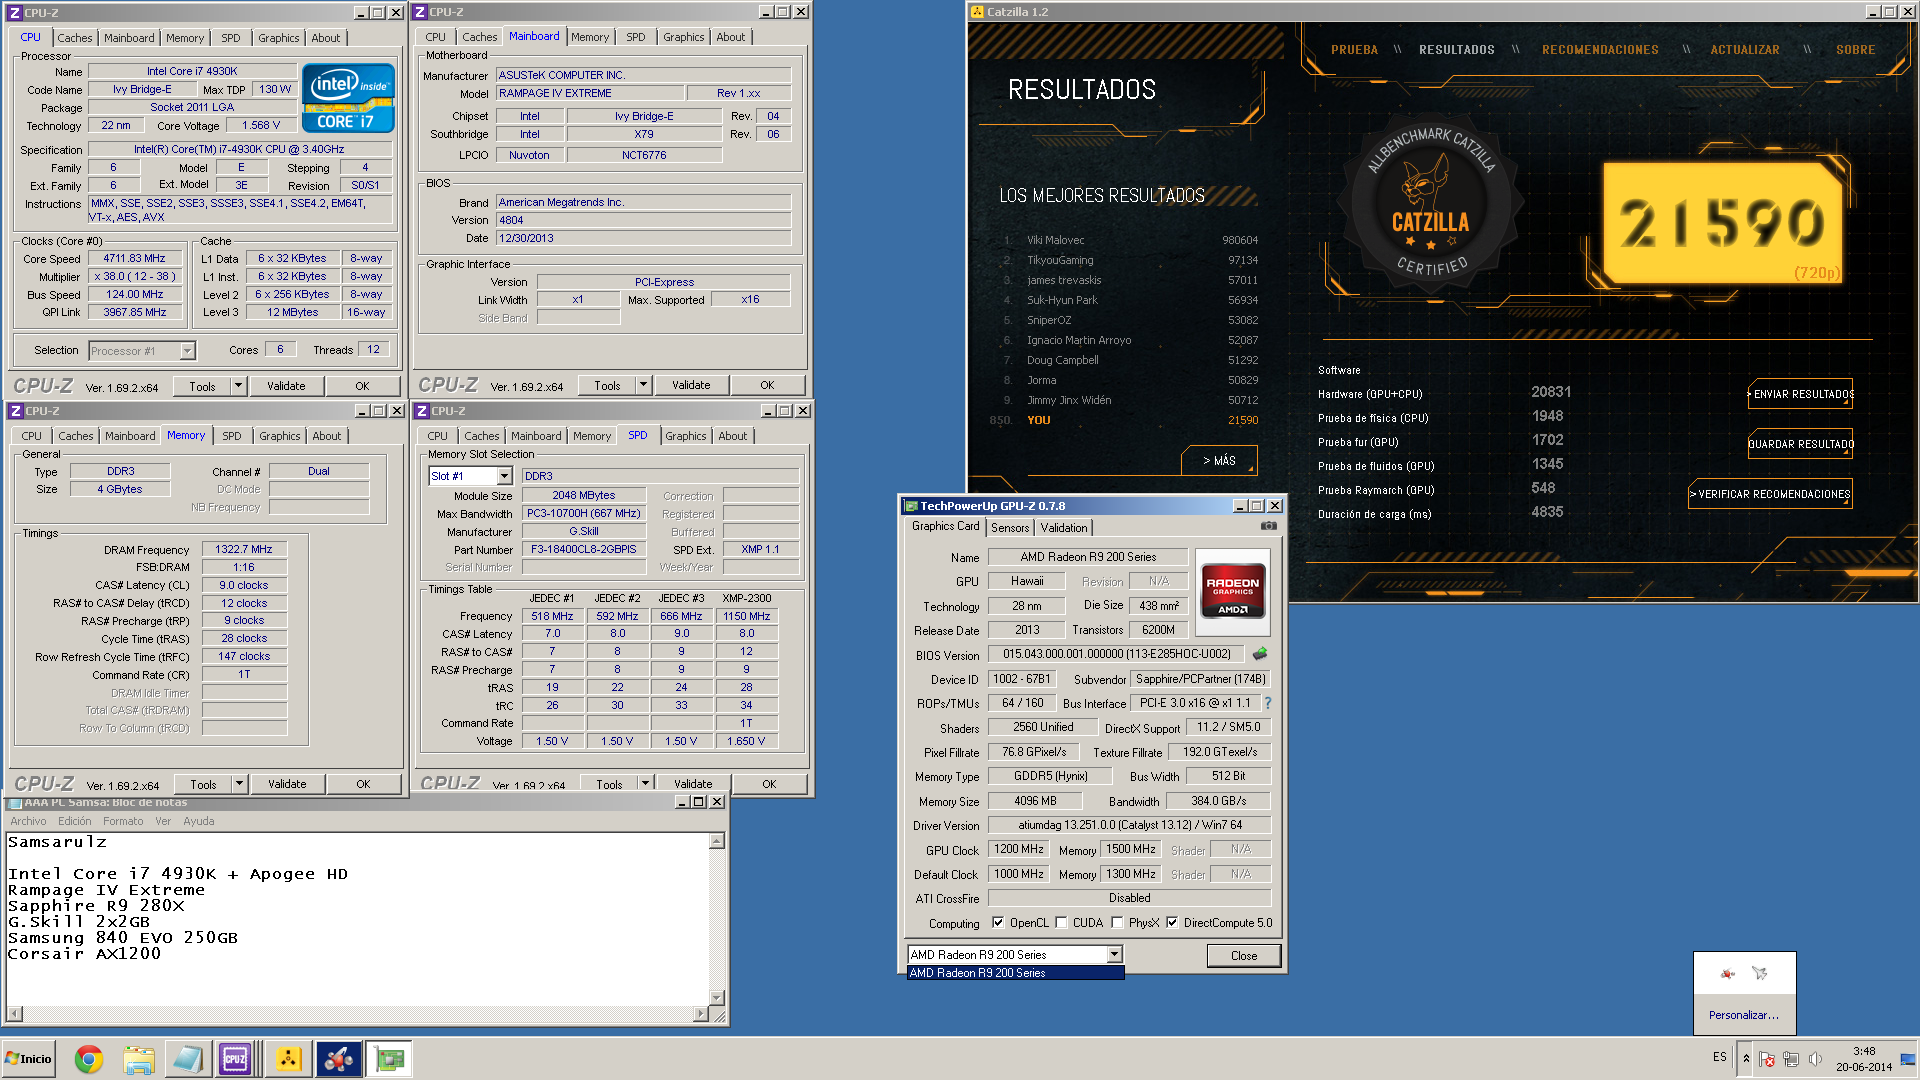This screenshot has width=1920, height=1080.
Task: Open Tools dropdown arrow in CPU-Z SPD window
Action: click(x=645, y=783)
